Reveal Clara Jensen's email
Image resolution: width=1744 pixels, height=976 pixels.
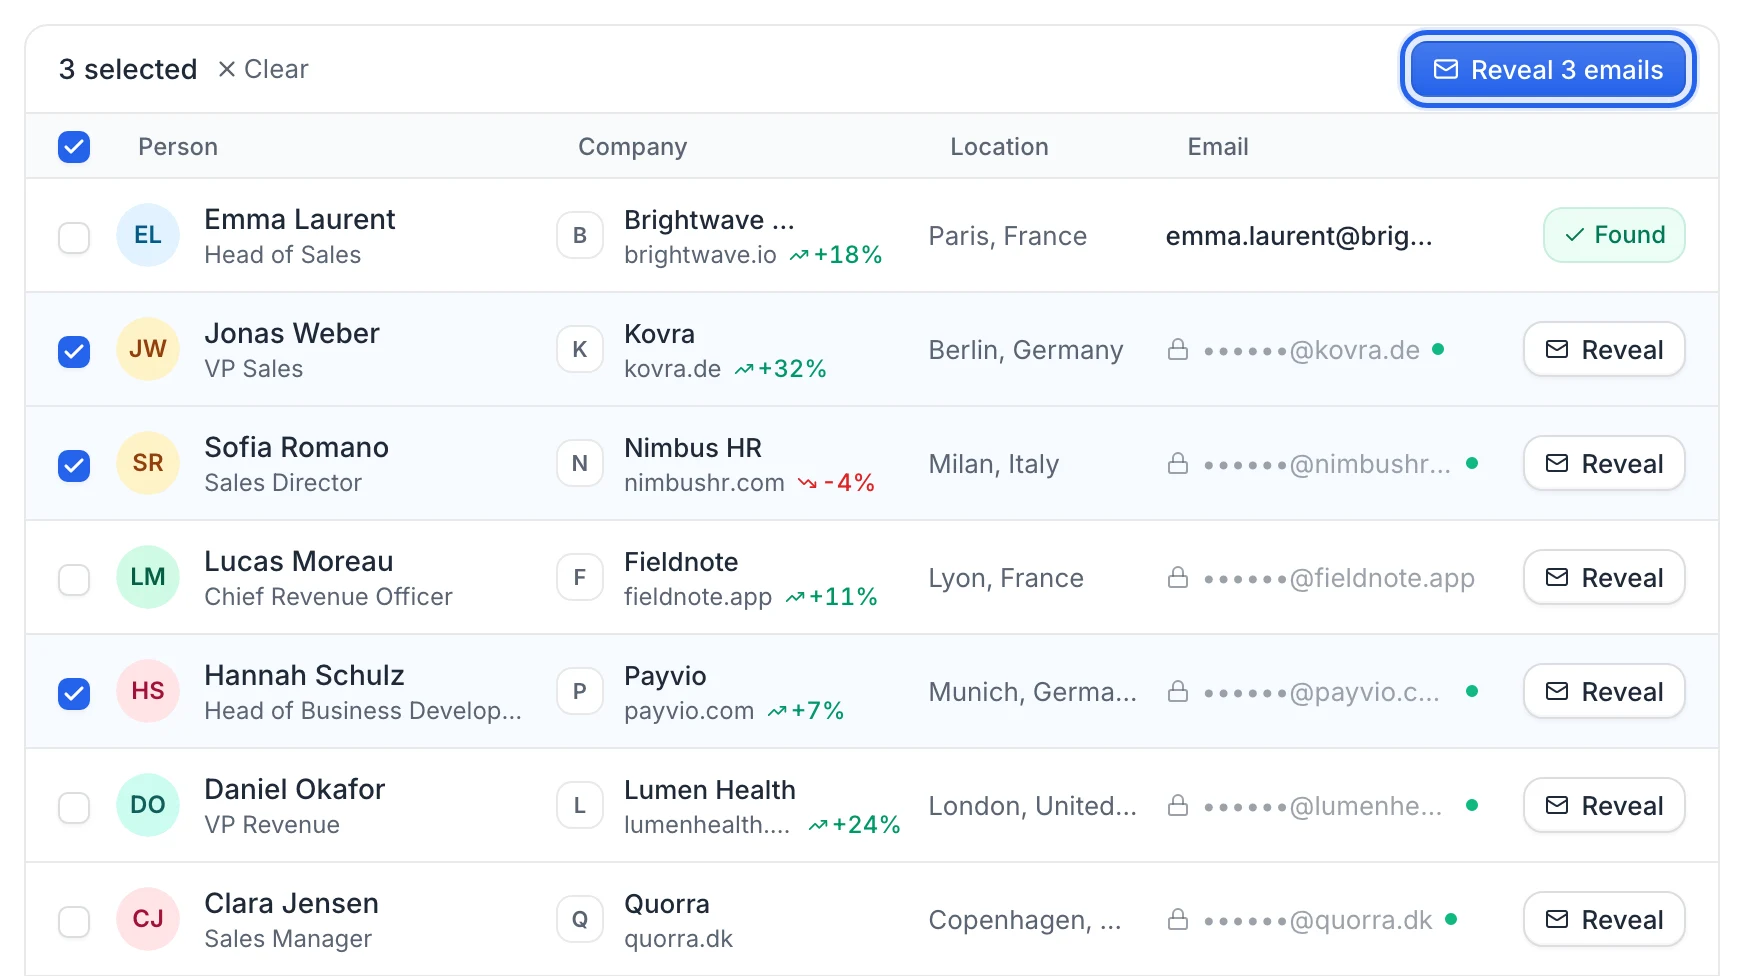[1604, 919]
